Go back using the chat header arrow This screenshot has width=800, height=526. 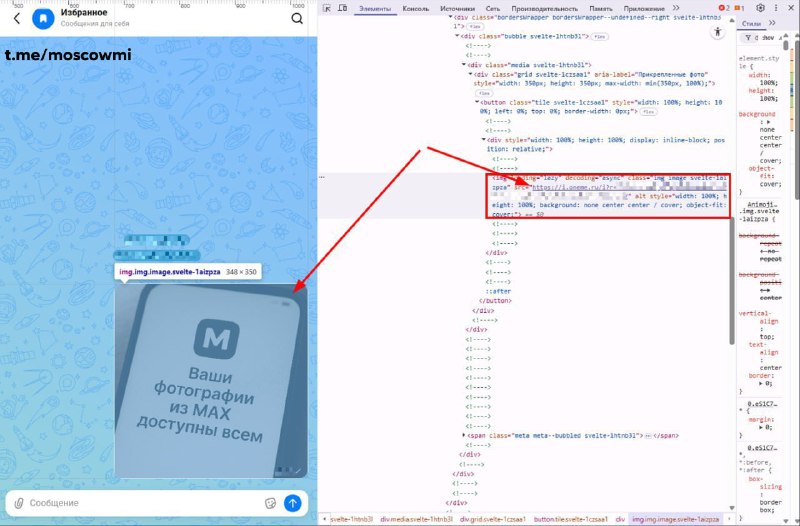(17, 18)
